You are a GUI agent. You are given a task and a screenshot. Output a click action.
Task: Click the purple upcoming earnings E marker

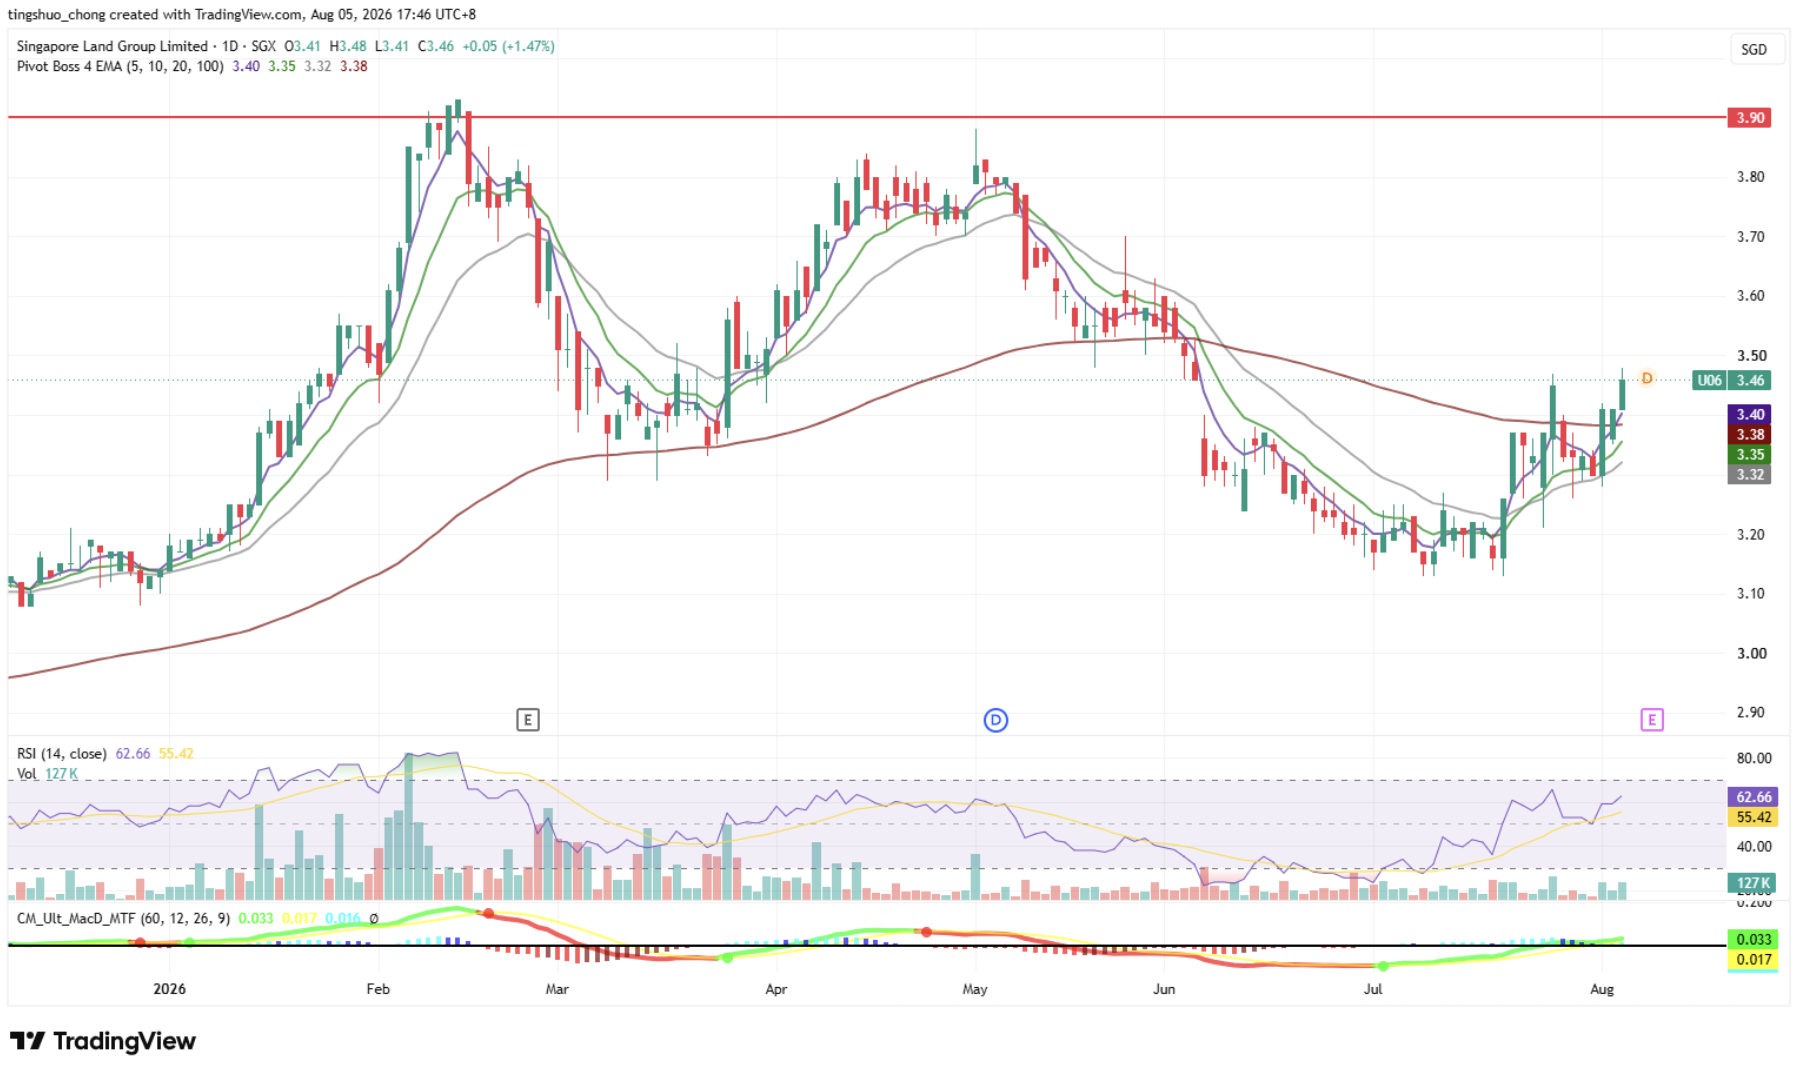click(1652, 719)
